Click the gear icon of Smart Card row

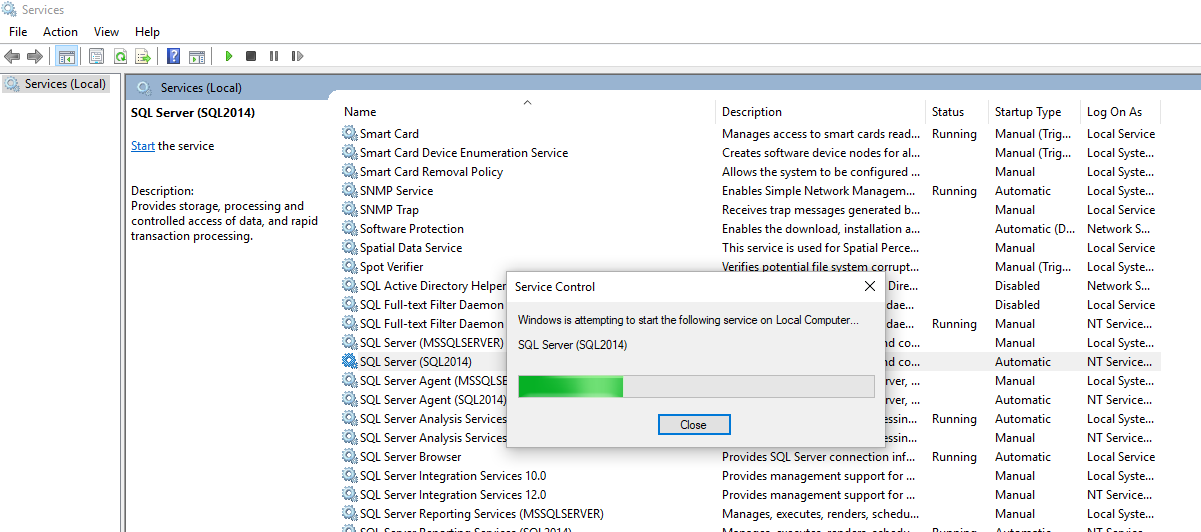coord(349,134)
